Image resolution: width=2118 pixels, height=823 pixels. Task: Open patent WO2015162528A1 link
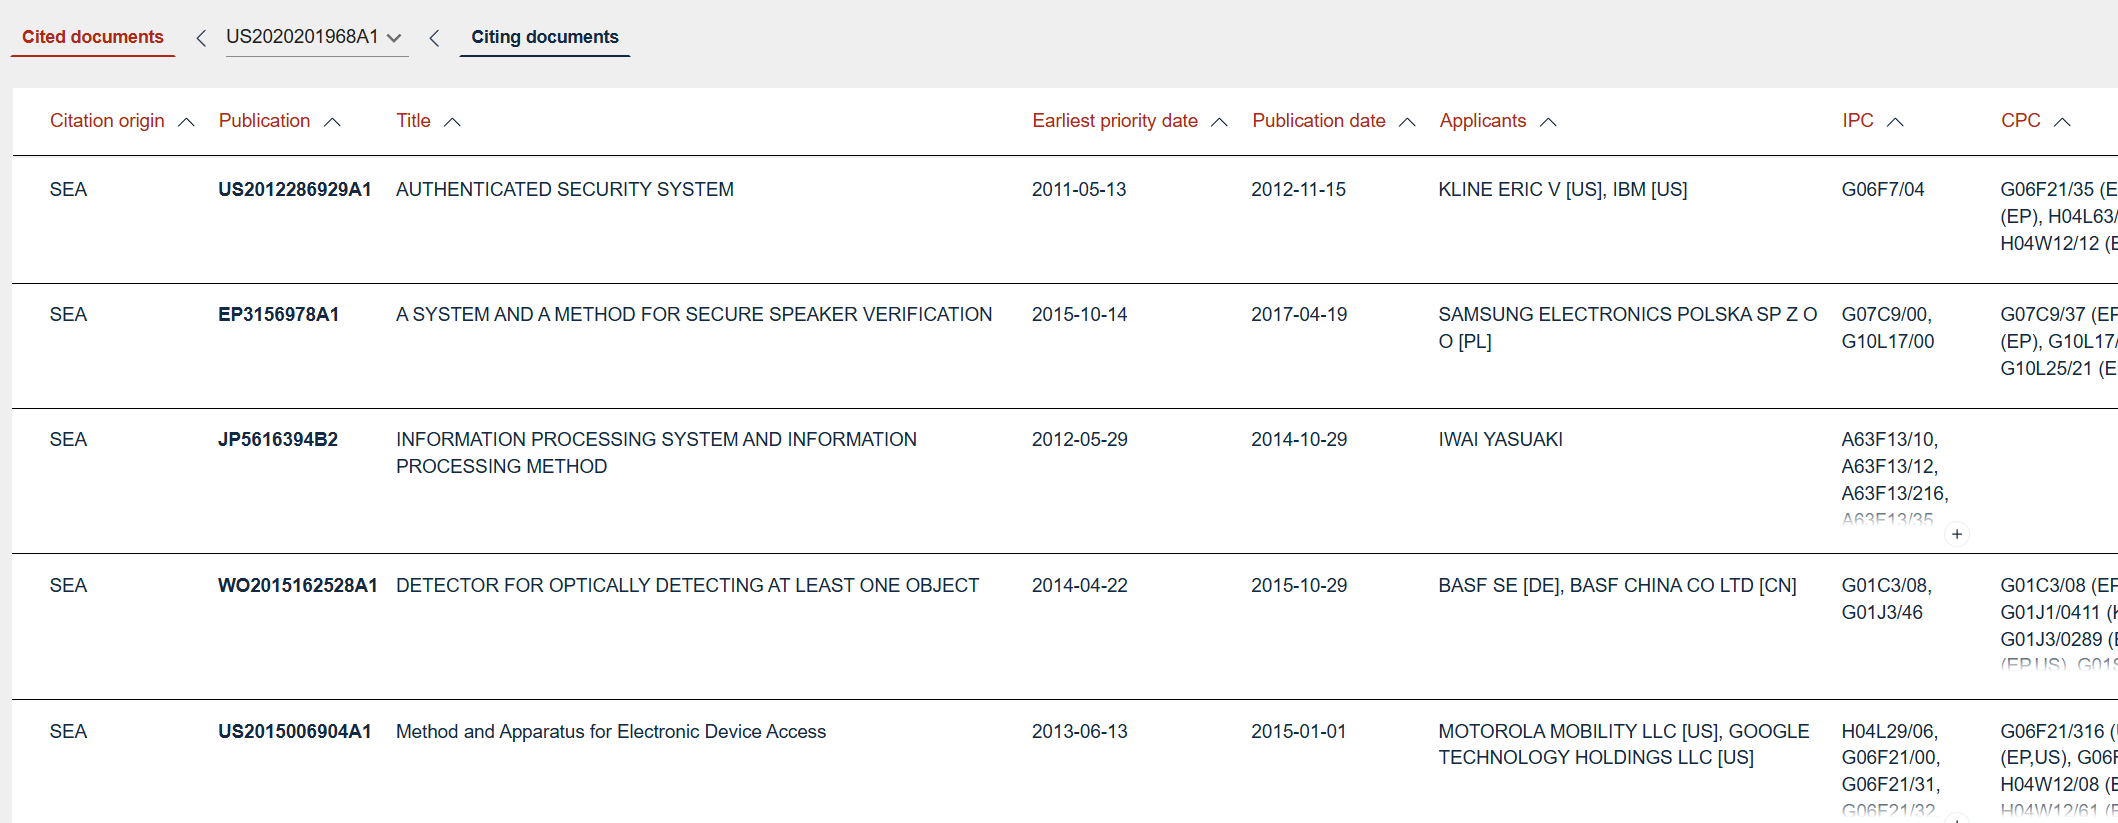[297, 585]
